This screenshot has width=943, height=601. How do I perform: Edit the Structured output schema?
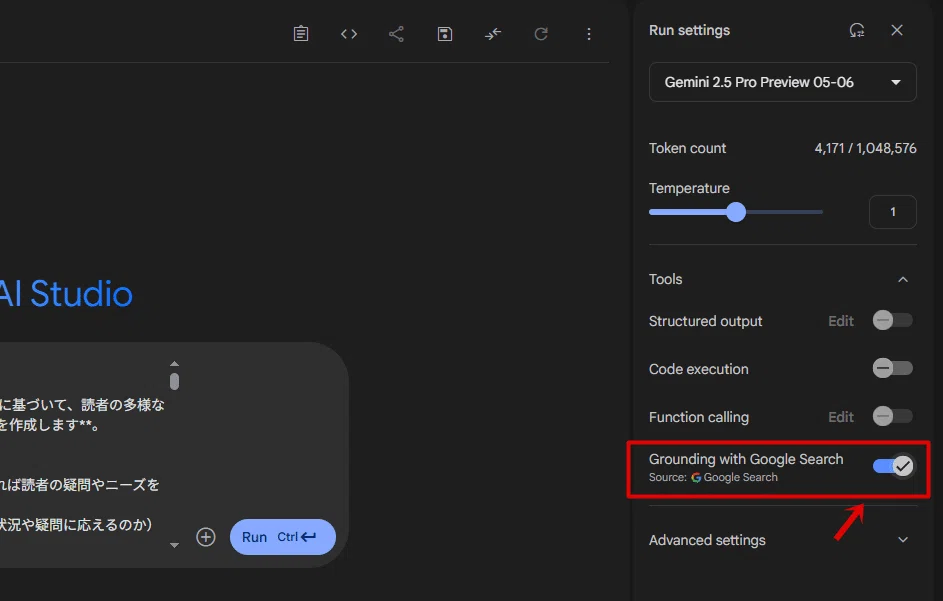[x=841, y=321]
